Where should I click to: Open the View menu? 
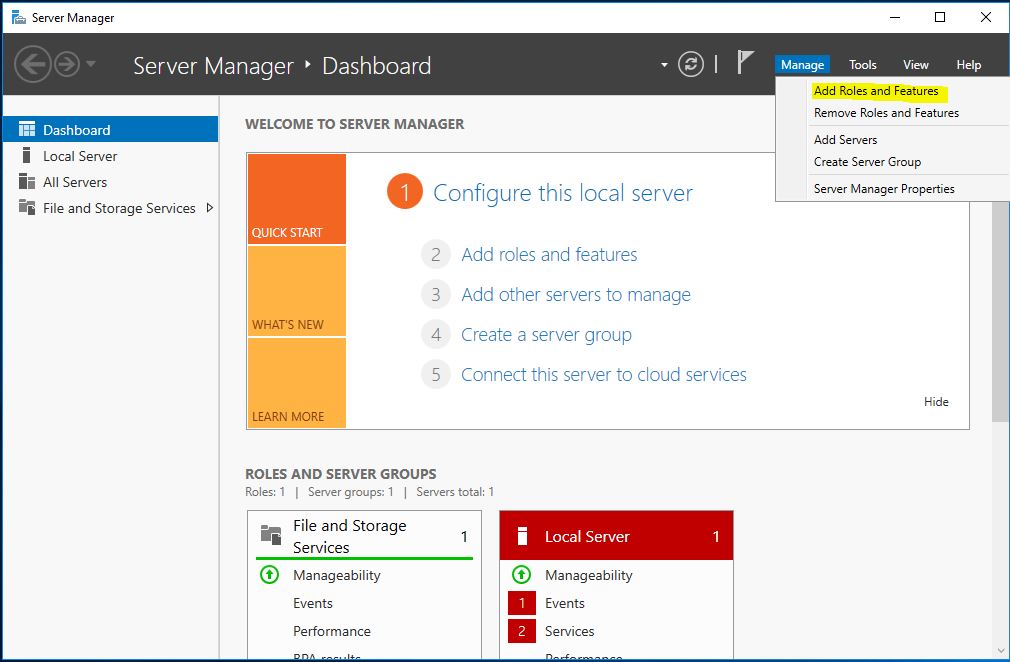point(915,65)
